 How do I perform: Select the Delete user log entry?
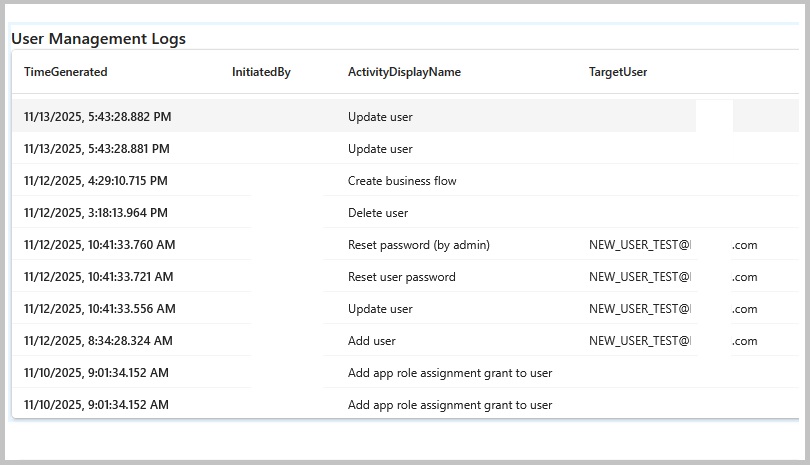click(x=378, y=213)
